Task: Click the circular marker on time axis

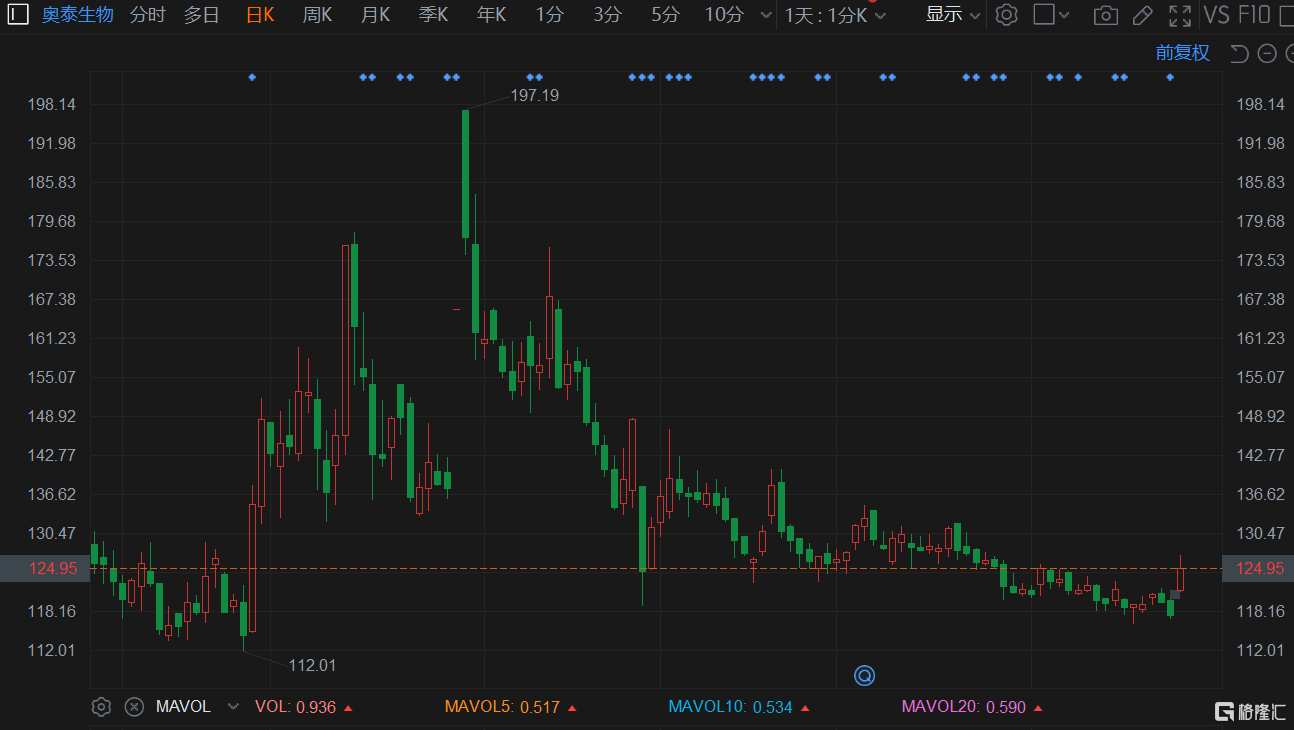Action: (864, 677)
